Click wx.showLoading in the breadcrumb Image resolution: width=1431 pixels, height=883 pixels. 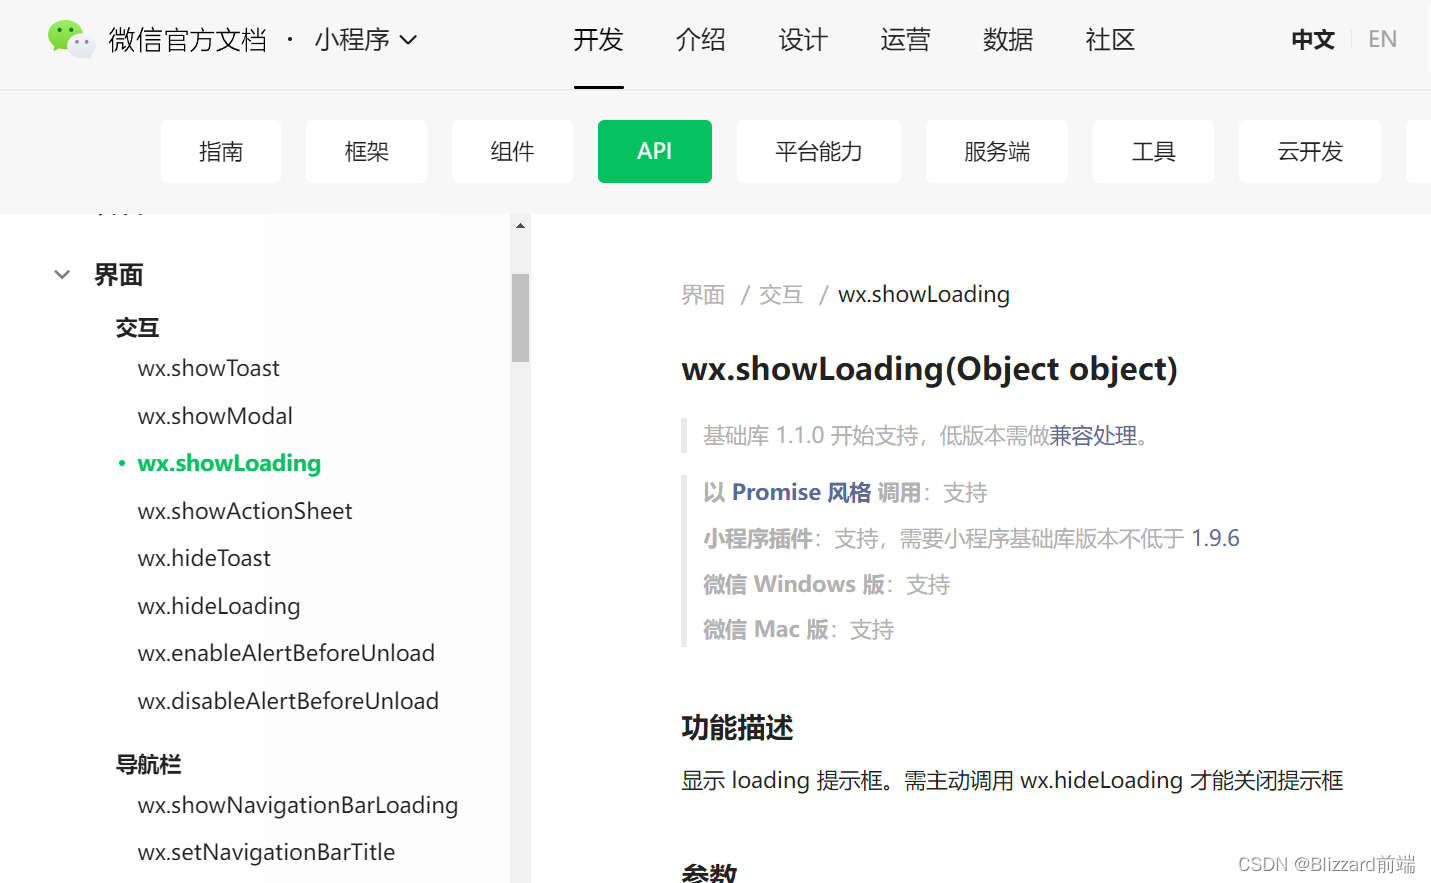pyautogui.click(x=924, y=294)
